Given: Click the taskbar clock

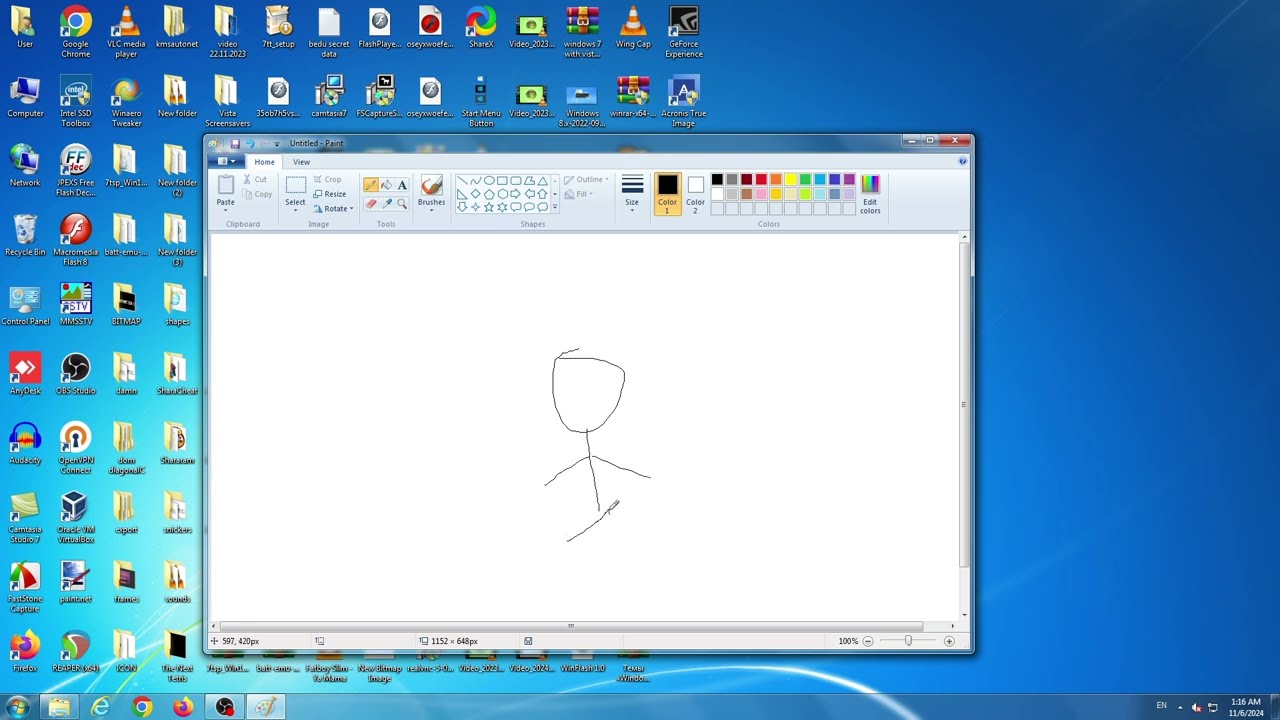Looking at the screenshot, I should click(x=1246, y=708).
